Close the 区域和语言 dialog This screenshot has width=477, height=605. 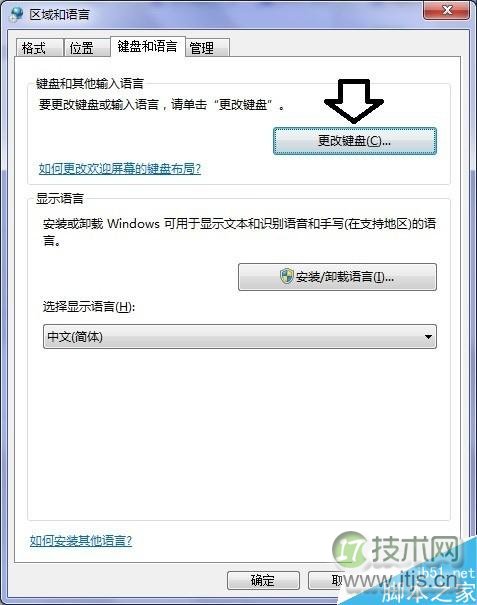click(447, 10)
